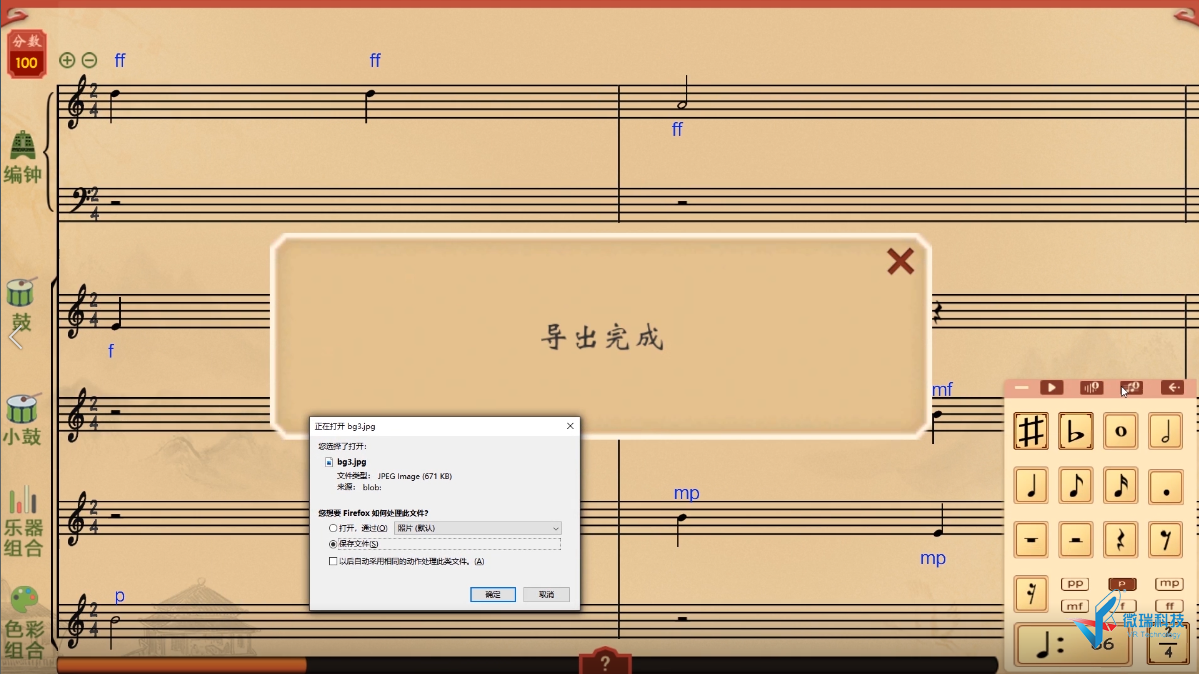Screen dimensions: 1199x674
Task: Minimize the note palette panel
Action: (x=1021, y=388)
